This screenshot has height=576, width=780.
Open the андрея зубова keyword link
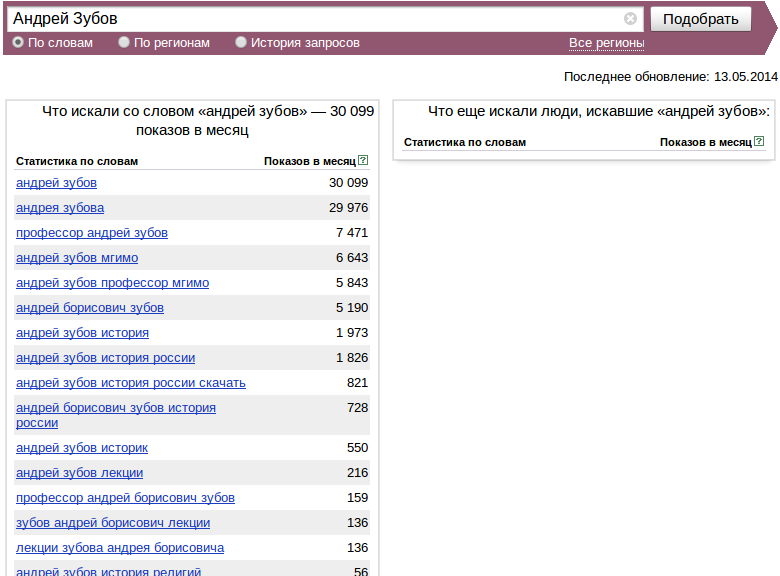pyautogui.click(x=60, y=207)
